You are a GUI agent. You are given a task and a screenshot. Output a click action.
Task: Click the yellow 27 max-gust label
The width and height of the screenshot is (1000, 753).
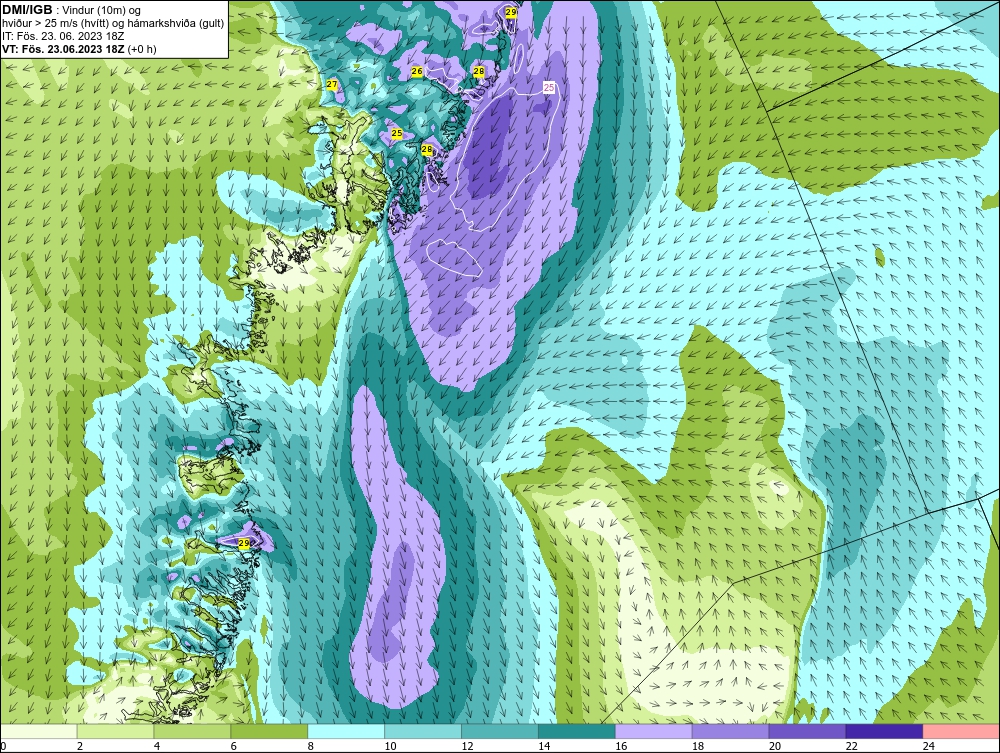[x=332, y=84]
